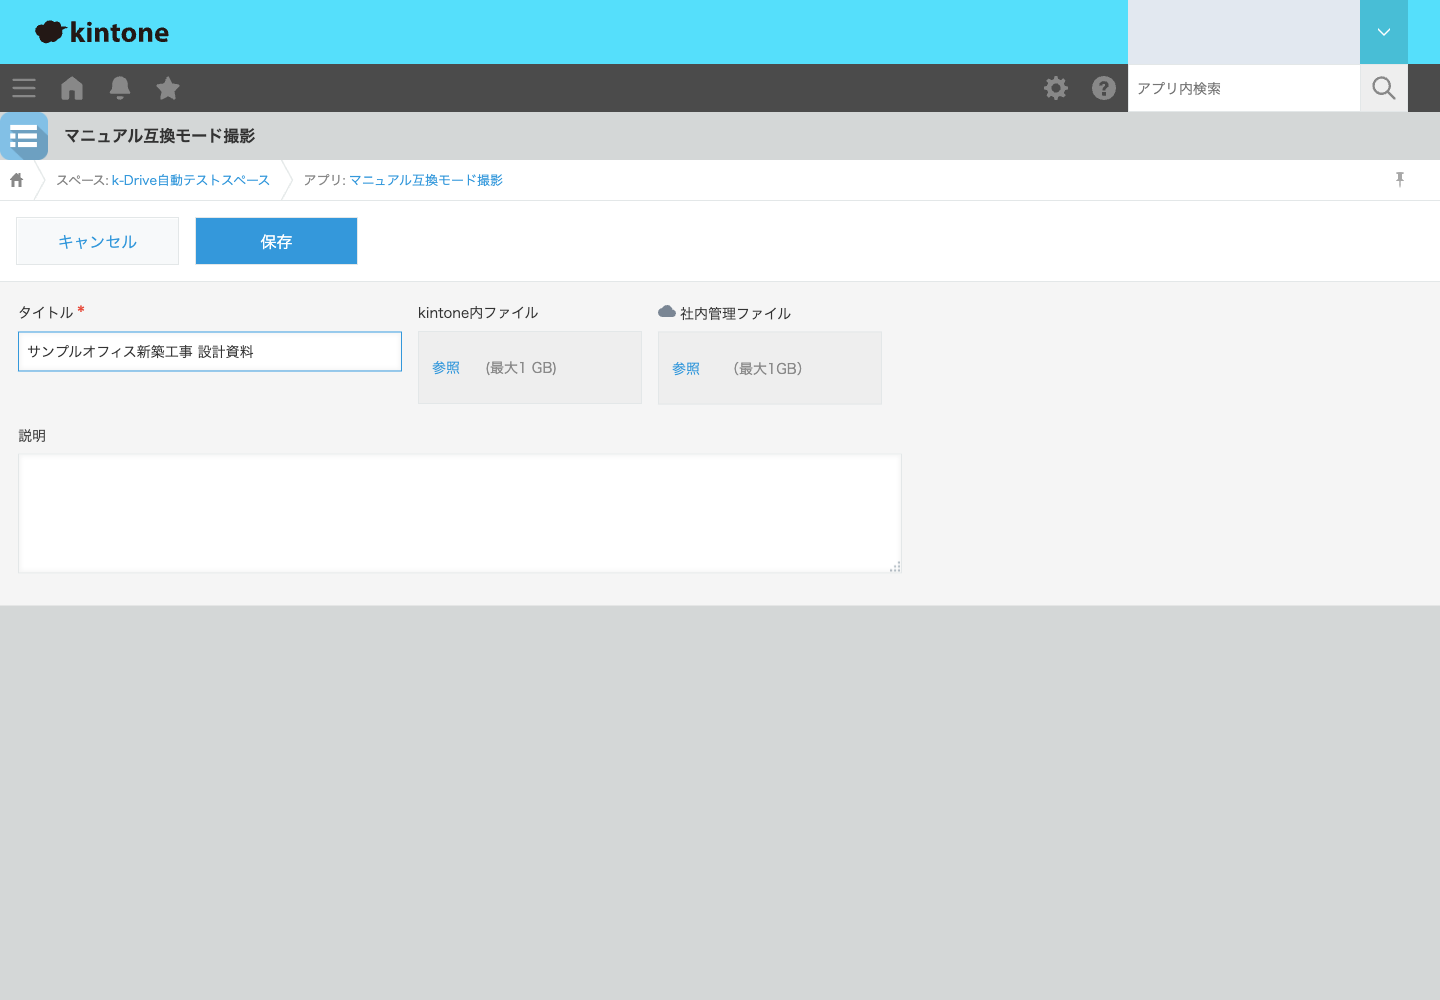Open the settings gear icon
The height and width of the screenshot is (1000, 1440).
coord(1056,88)
